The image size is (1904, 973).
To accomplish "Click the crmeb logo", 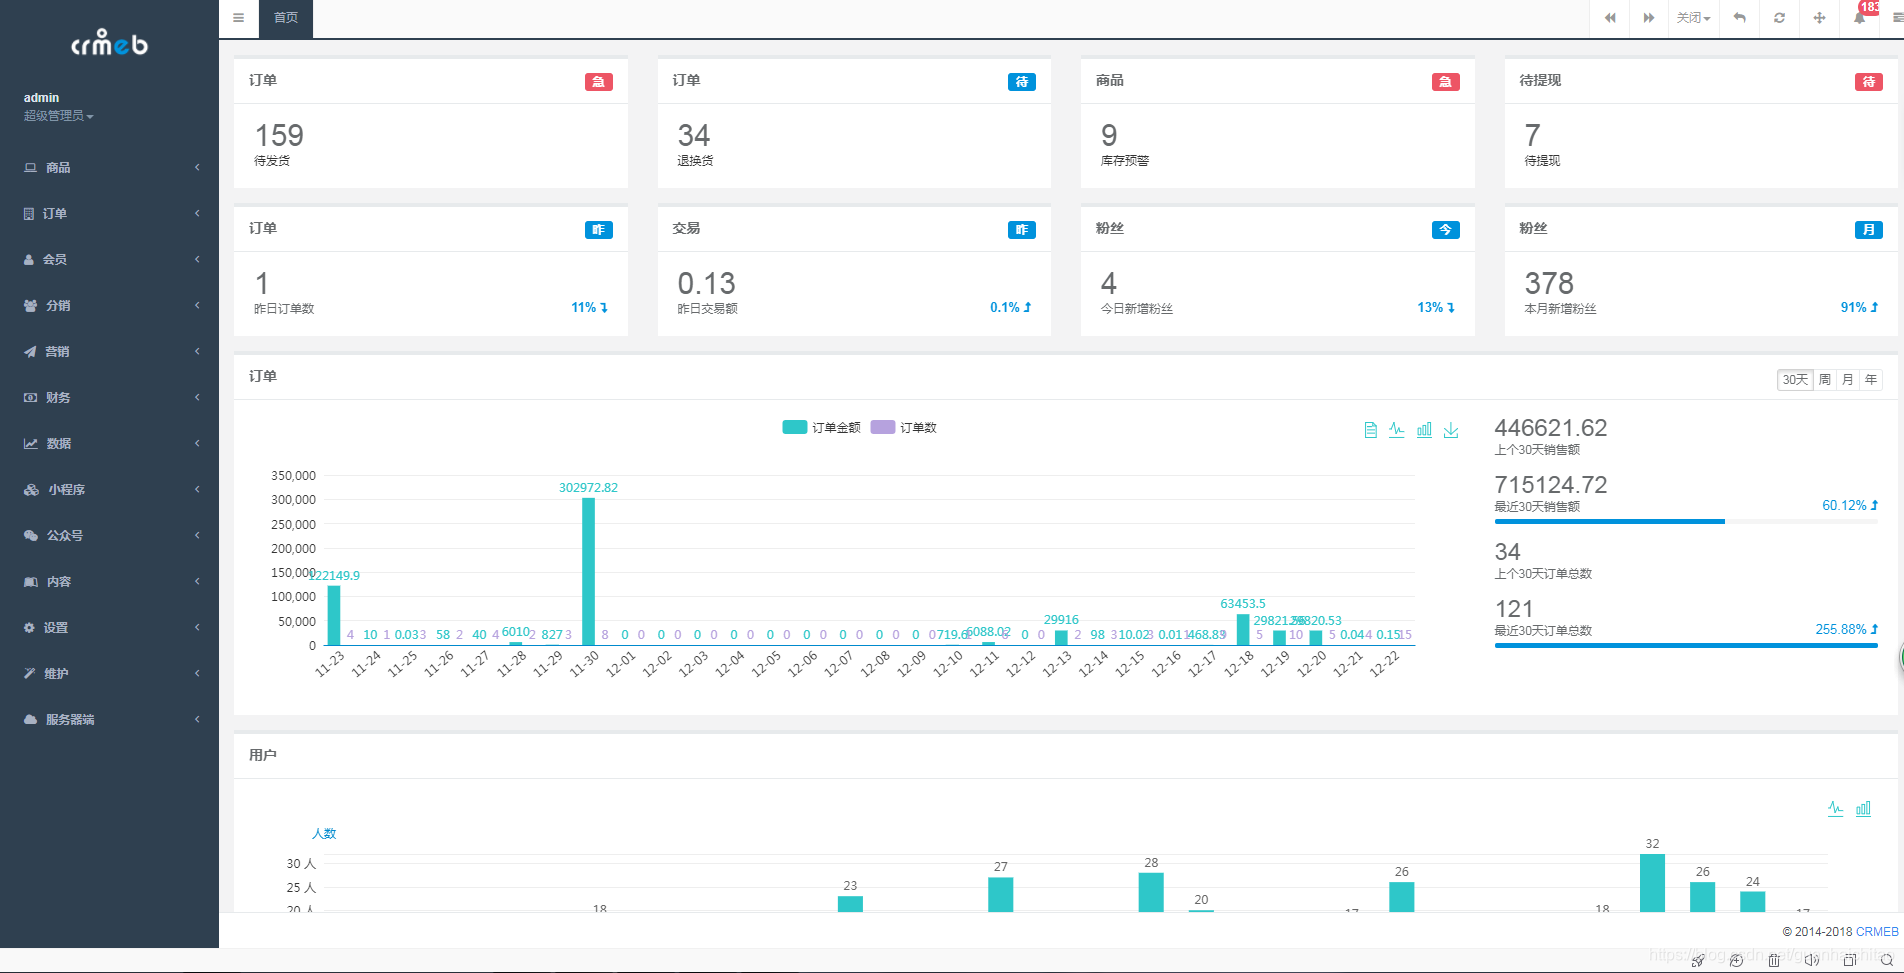I will click(109, 43).
